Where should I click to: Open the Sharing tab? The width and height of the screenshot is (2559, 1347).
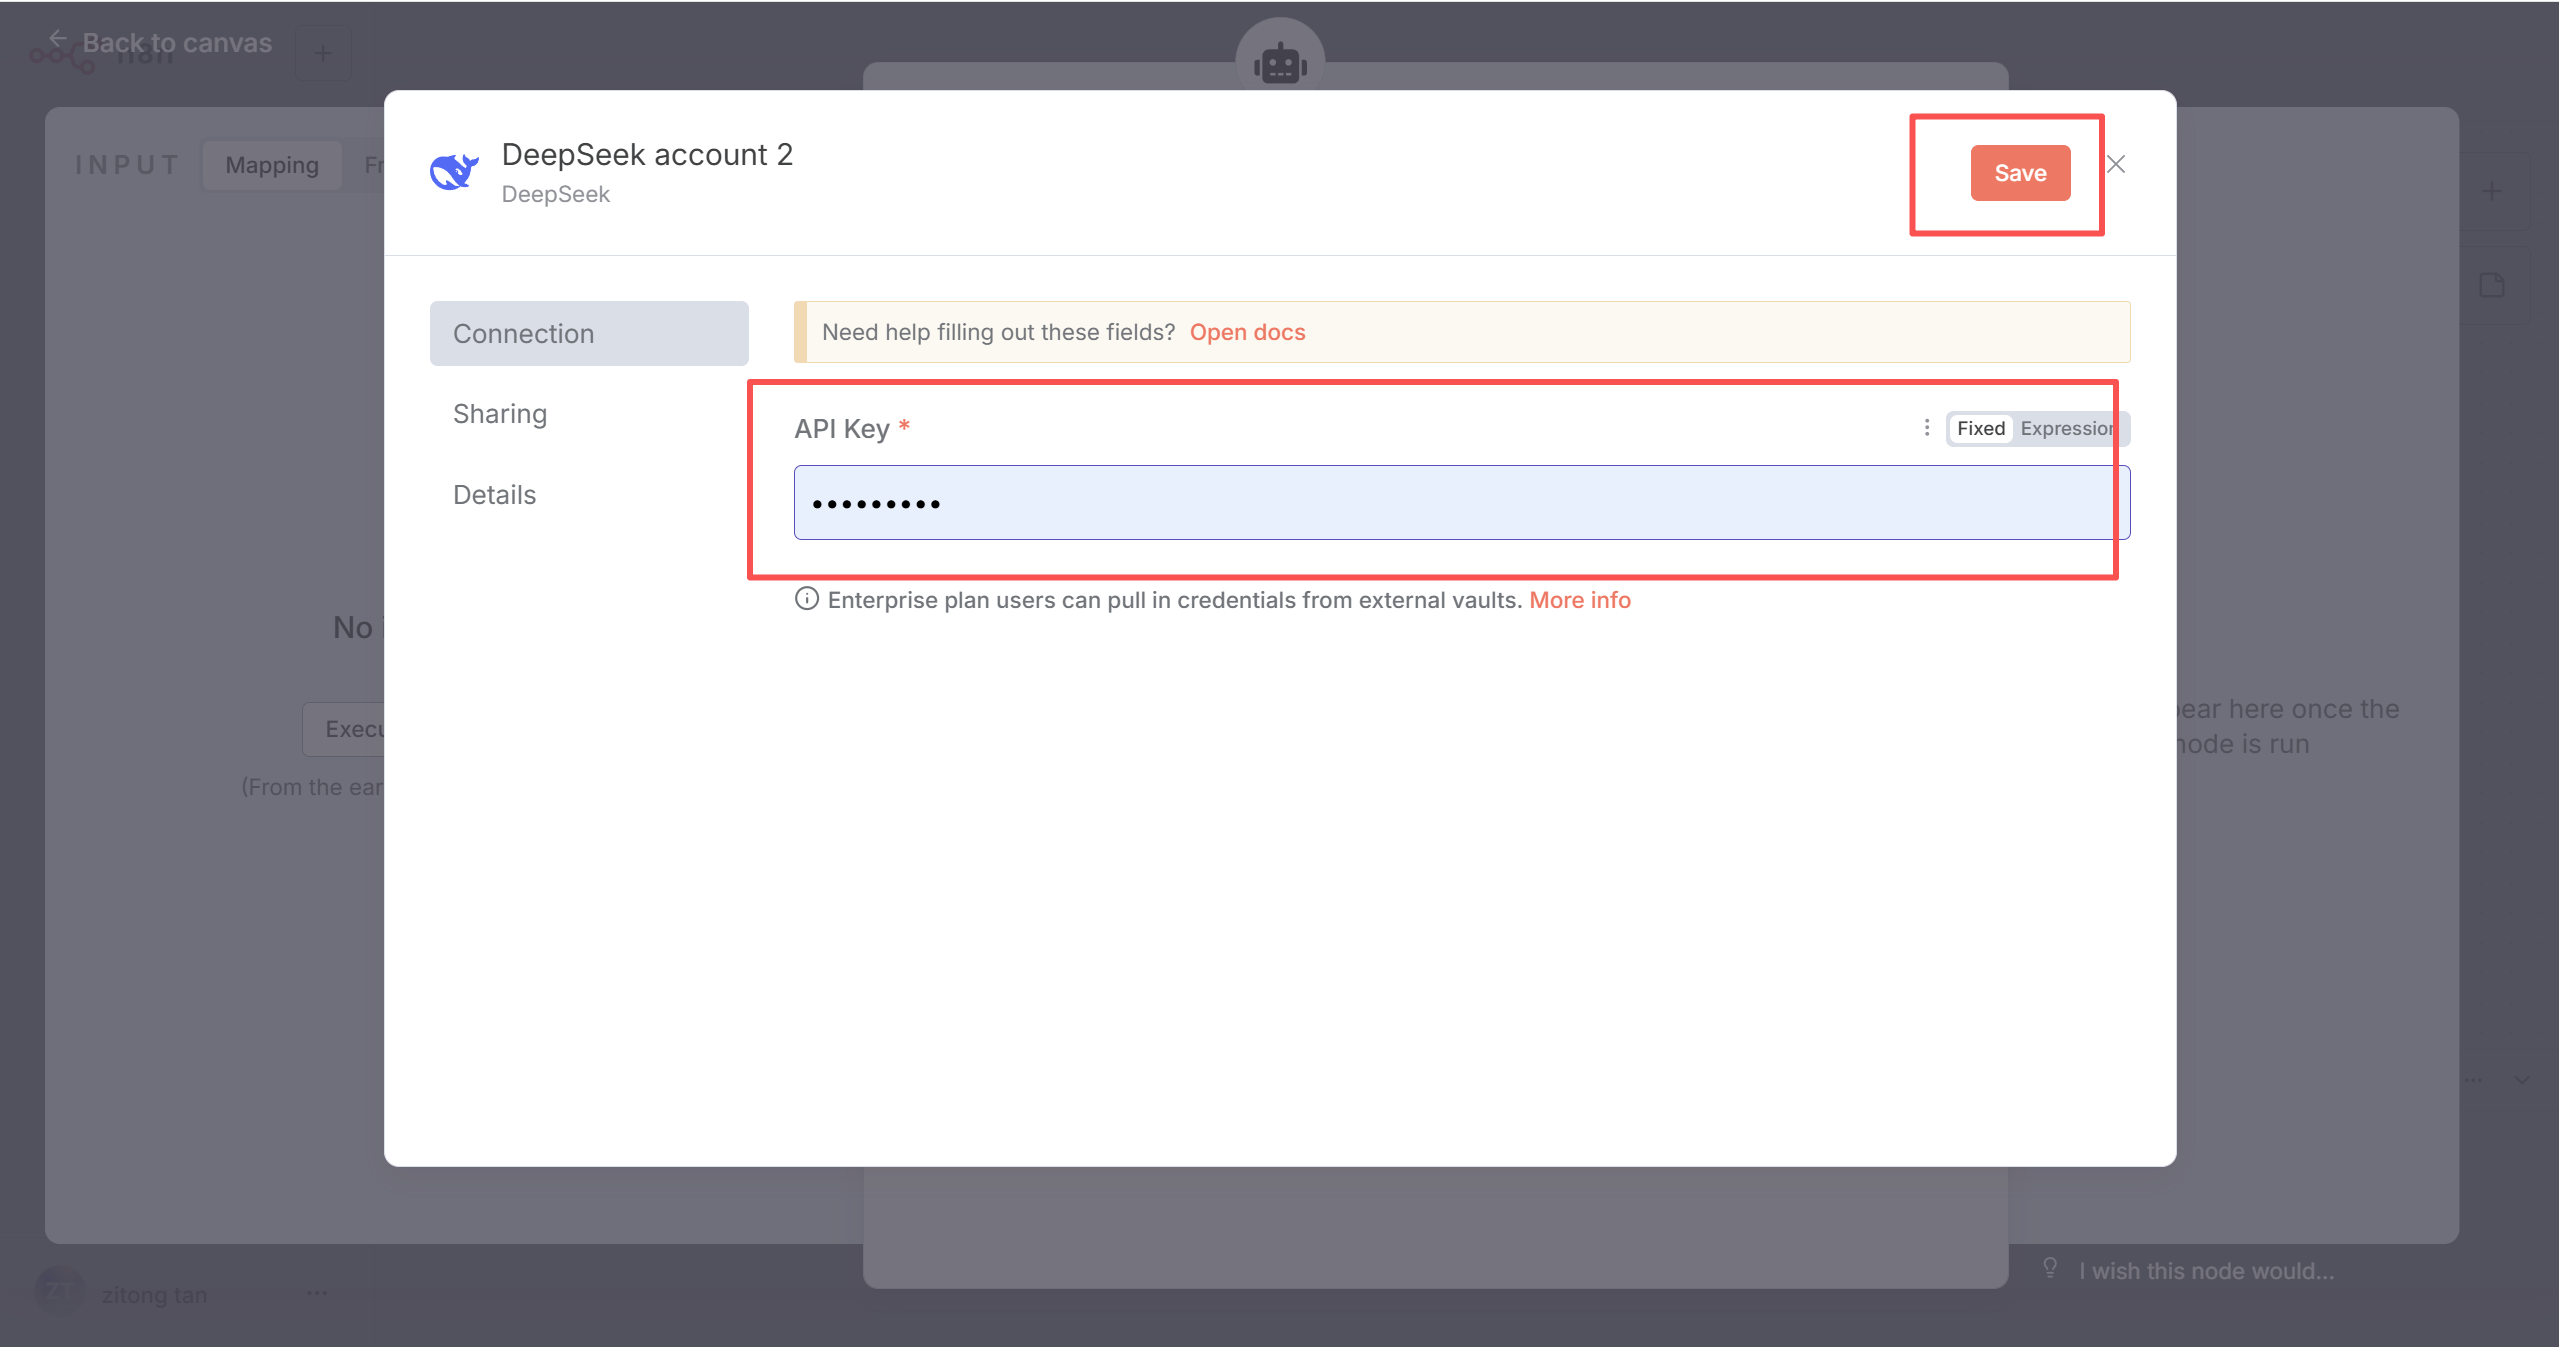pos(500,414)
